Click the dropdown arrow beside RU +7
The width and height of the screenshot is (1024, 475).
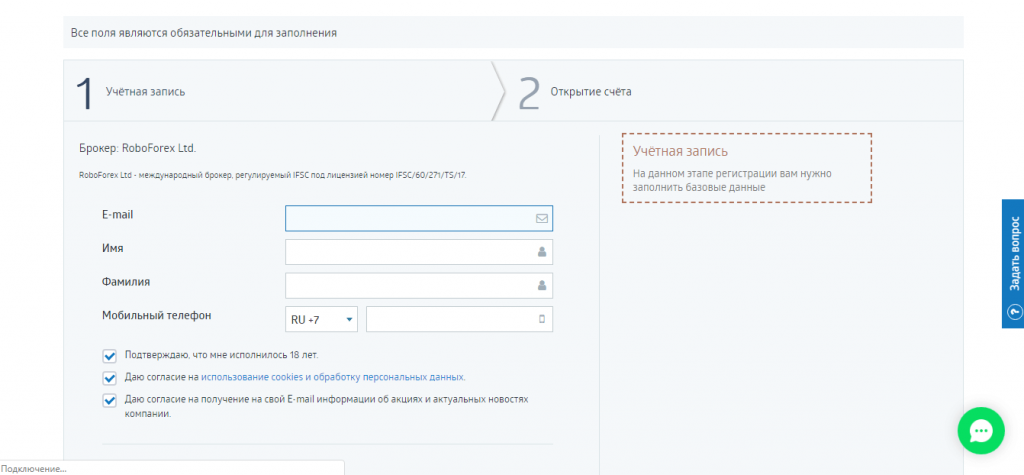point(349,319)
